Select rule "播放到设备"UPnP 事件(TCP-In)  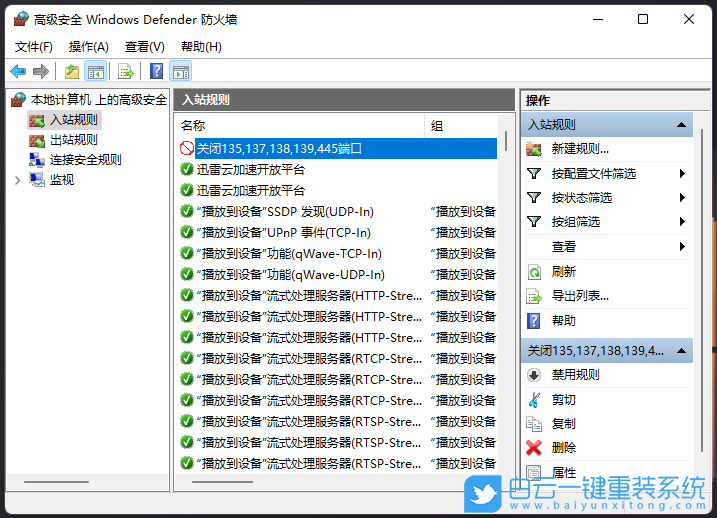tap(338, 233)
